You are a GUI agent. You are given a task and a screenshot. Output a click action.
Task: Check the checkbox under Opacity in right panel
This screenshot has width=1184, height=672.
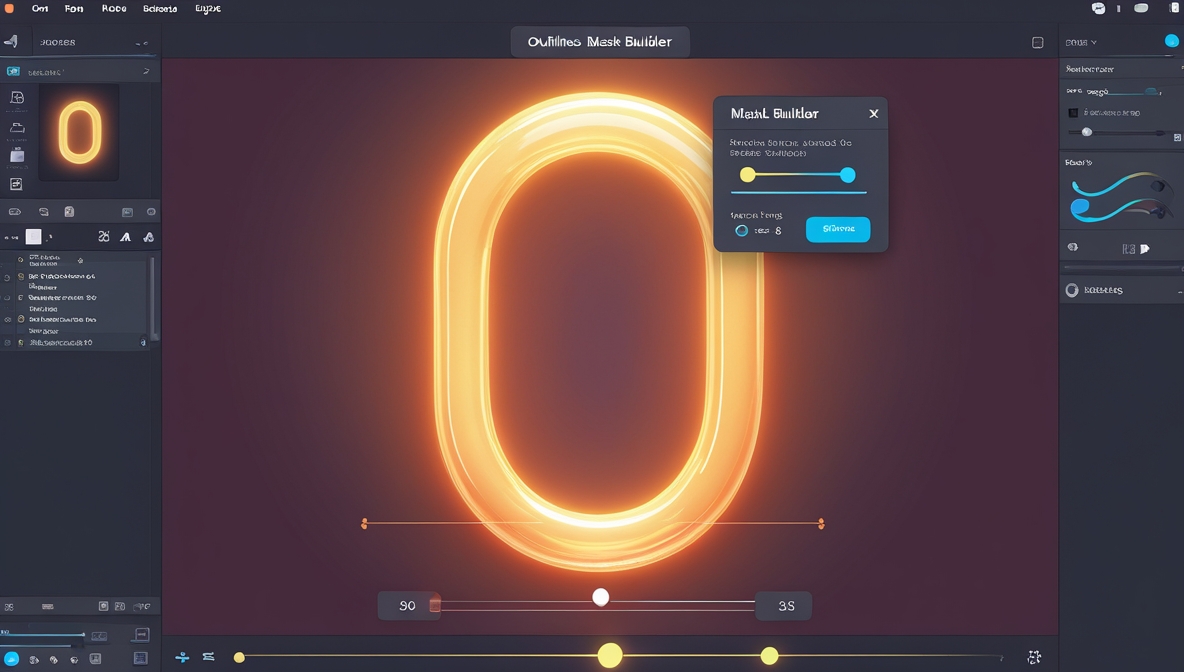coord(1074,114)
